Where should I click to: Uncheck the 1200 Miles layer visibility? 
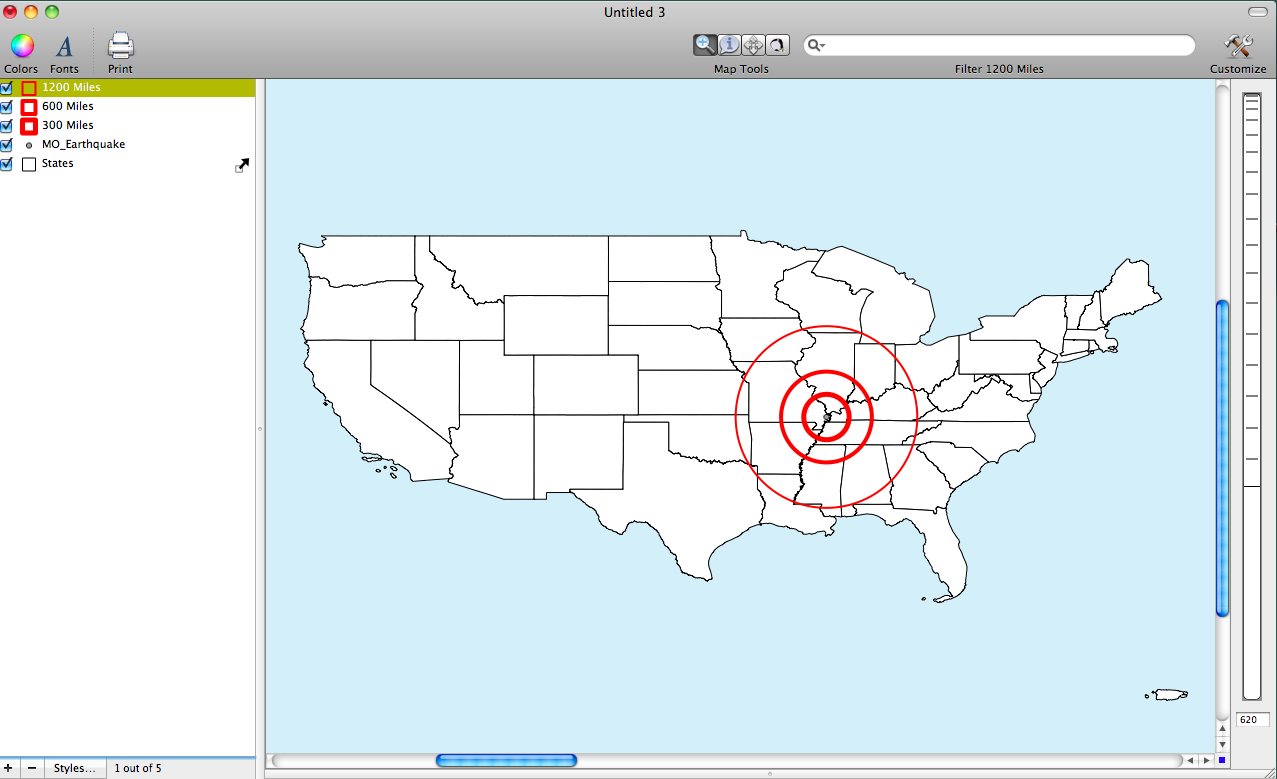tap(7, 88)
